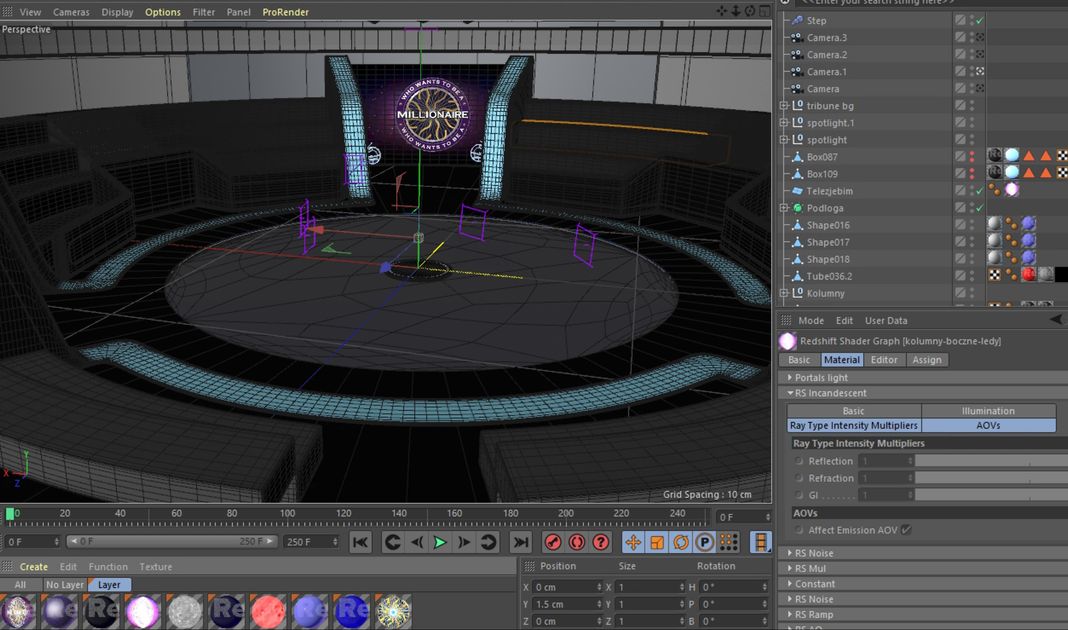This screenshot has width=1068, height=630.
Task: Click the red Record Active Objects icon
Action: [553, 542]
